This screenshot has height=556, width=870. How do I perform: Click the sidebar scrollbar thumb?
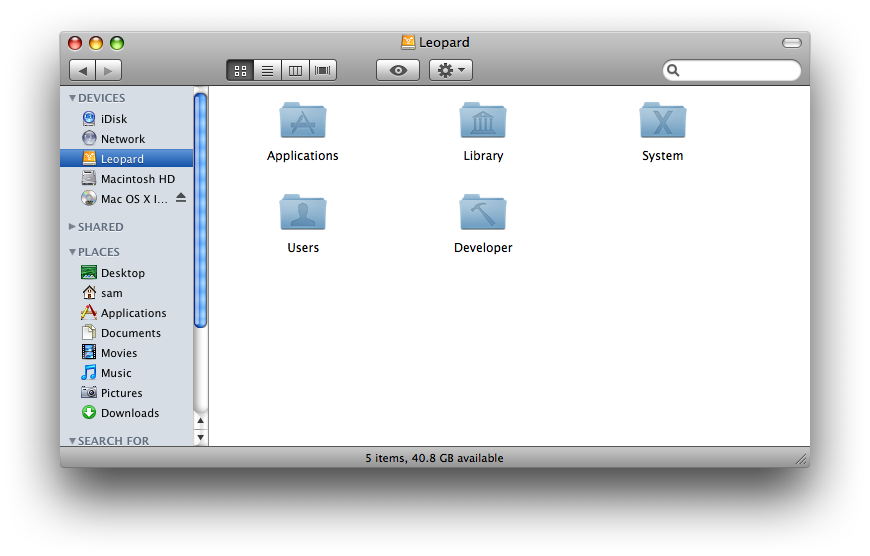(x=200, y=211)
